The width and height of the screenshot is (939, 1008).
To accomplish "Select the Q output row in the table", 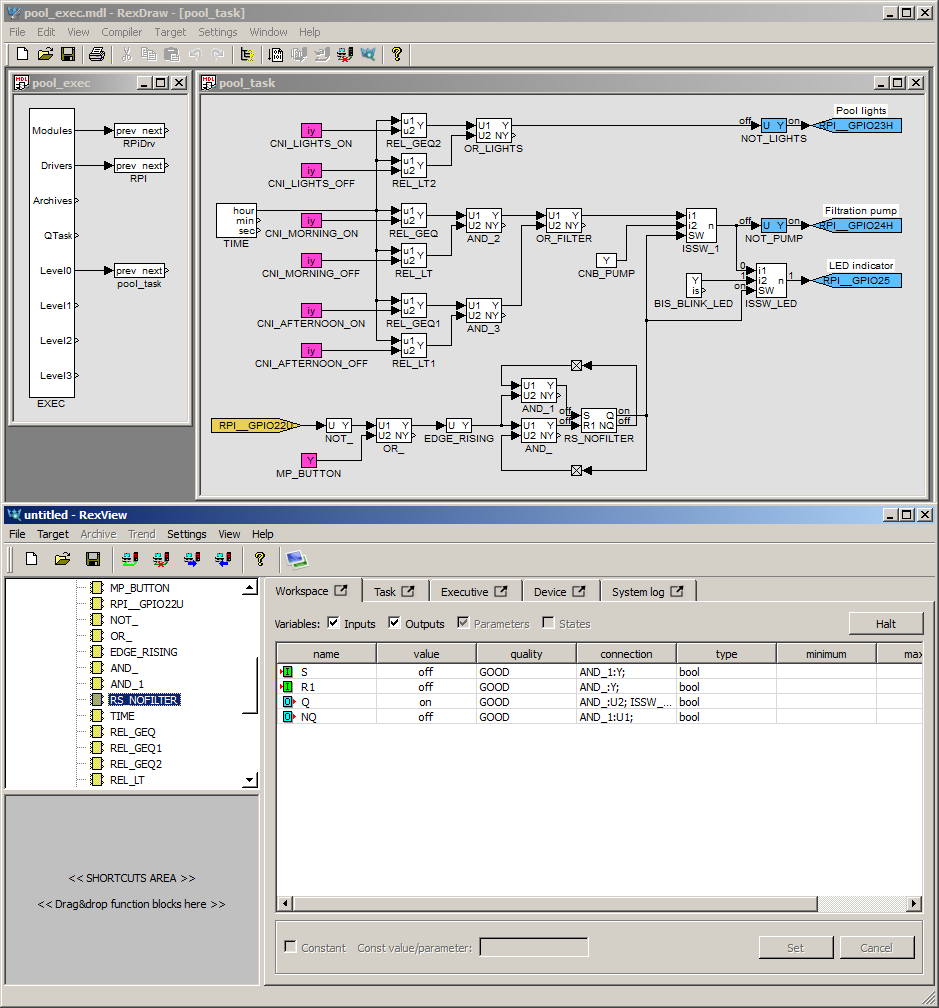I will [600, 702].
